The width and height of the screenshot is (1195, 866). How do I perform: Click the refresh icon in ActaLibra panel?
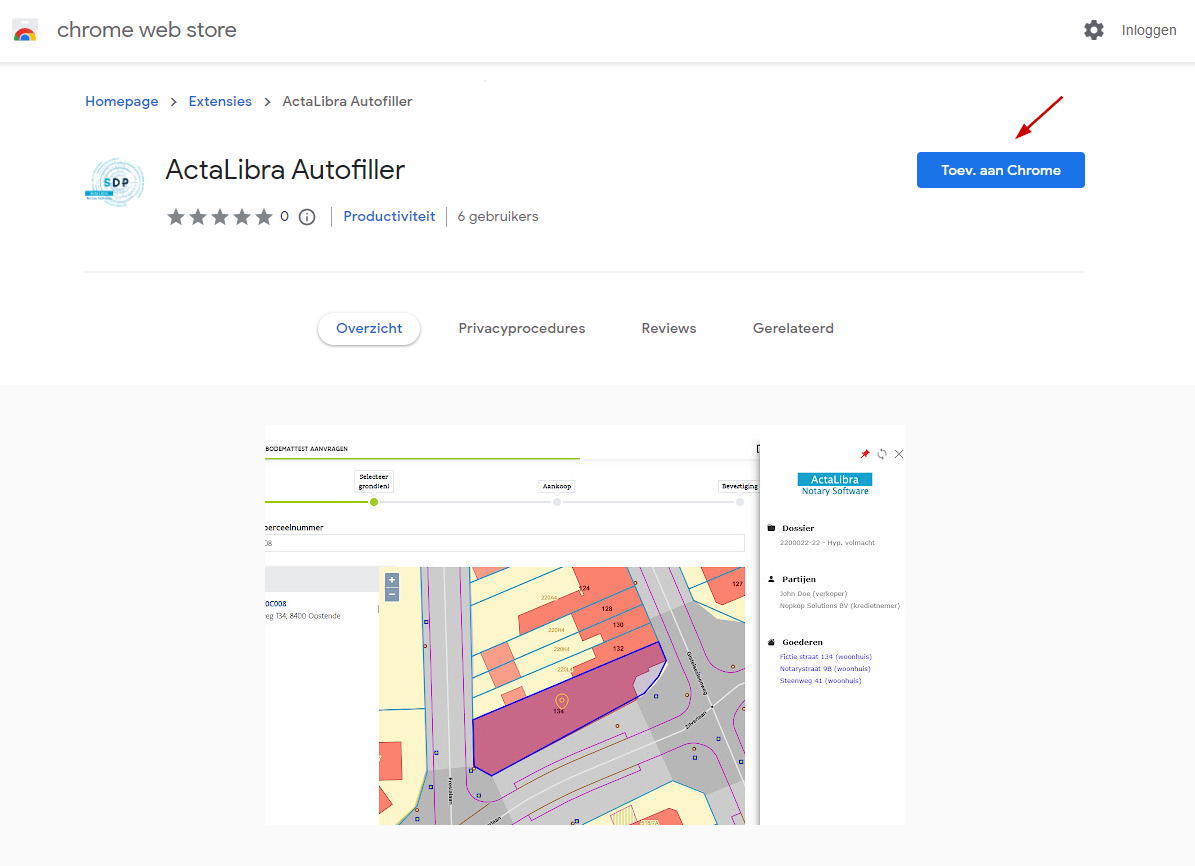[x=882, y=454]
